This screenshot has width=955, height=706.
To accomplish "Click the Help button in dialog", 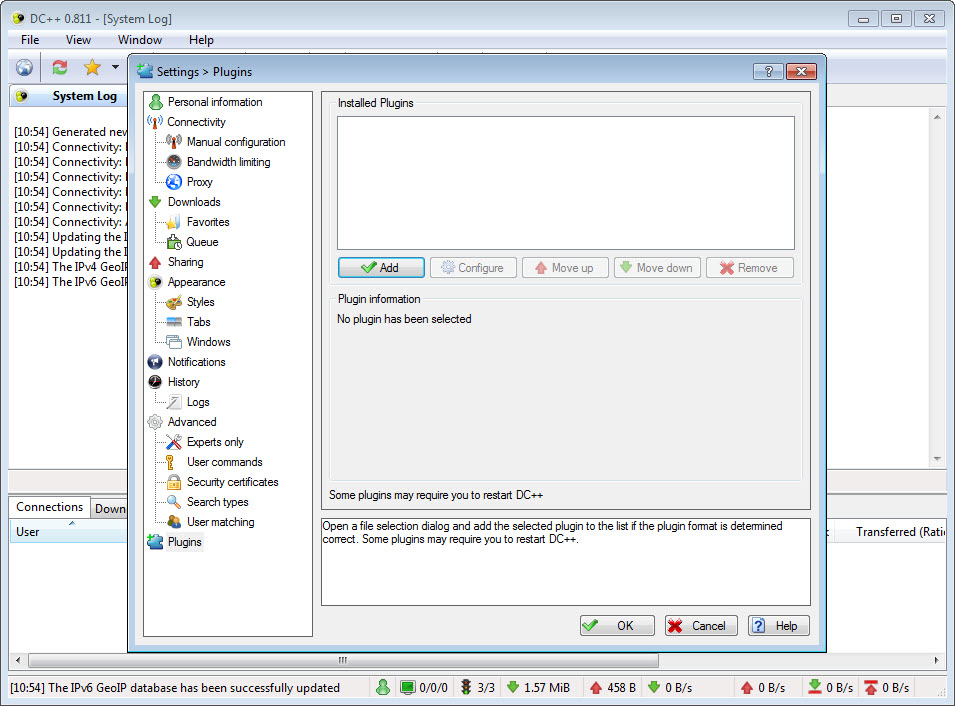I will 778,626.
